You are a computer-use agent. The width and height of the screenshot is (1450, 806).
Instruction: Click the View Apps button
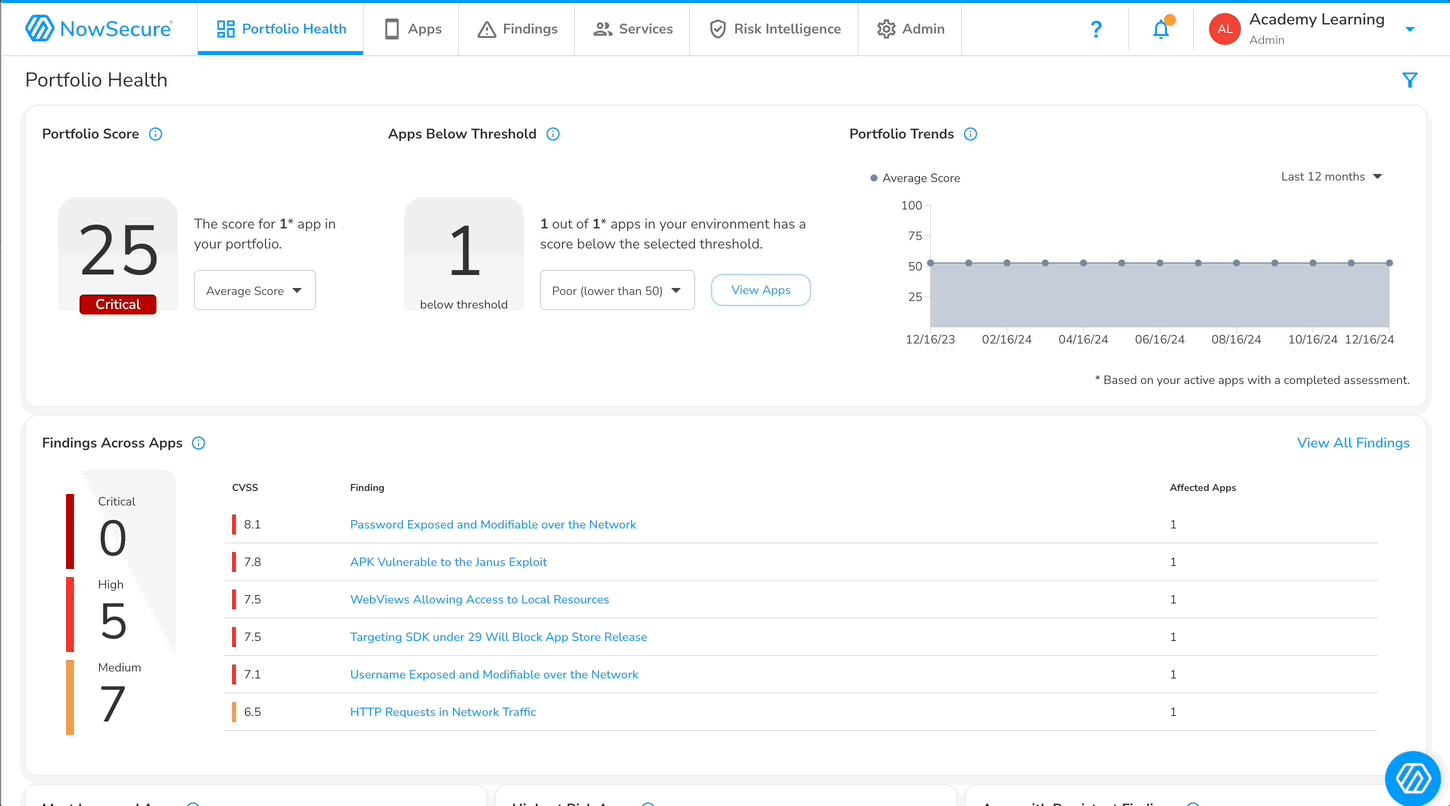(761, 290)
